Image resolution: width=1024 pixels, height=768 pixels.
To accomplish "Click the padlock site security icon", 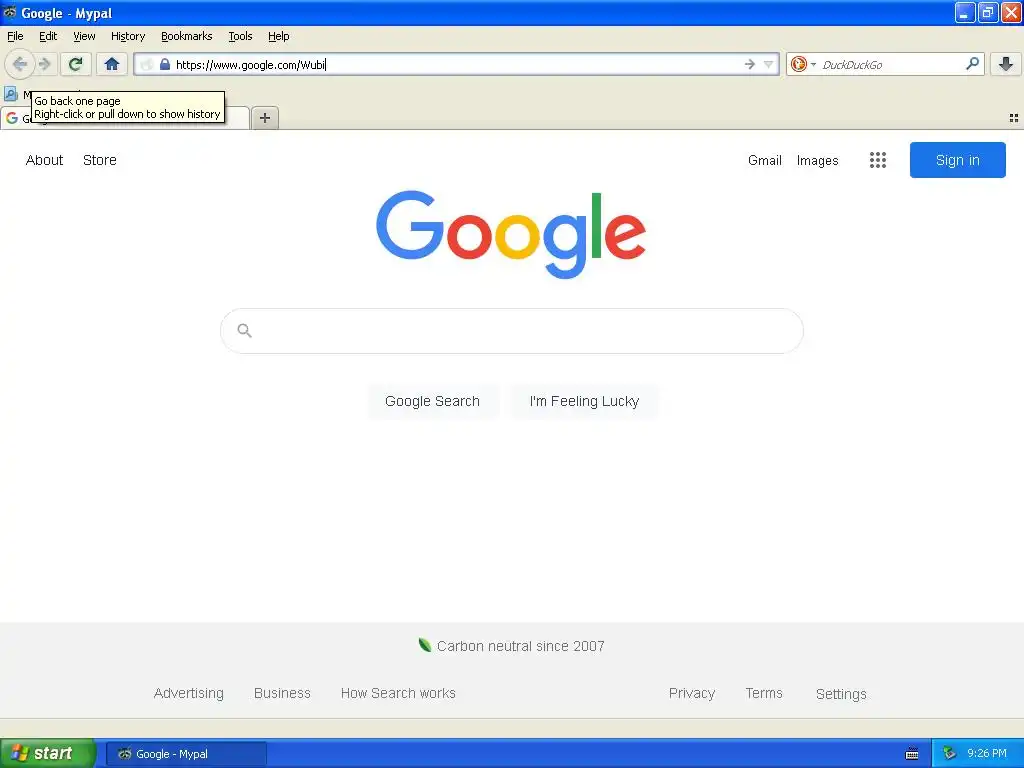I will [165, 64].
